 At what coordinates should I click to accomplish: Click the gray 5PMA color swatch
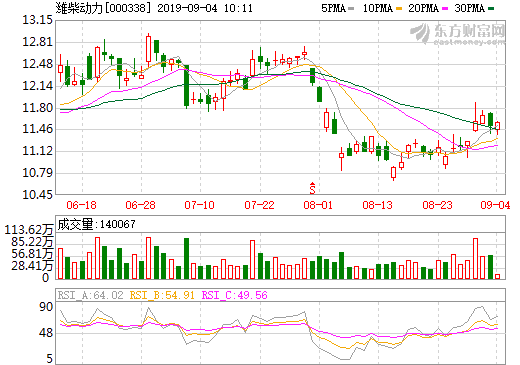pos(351,9)
